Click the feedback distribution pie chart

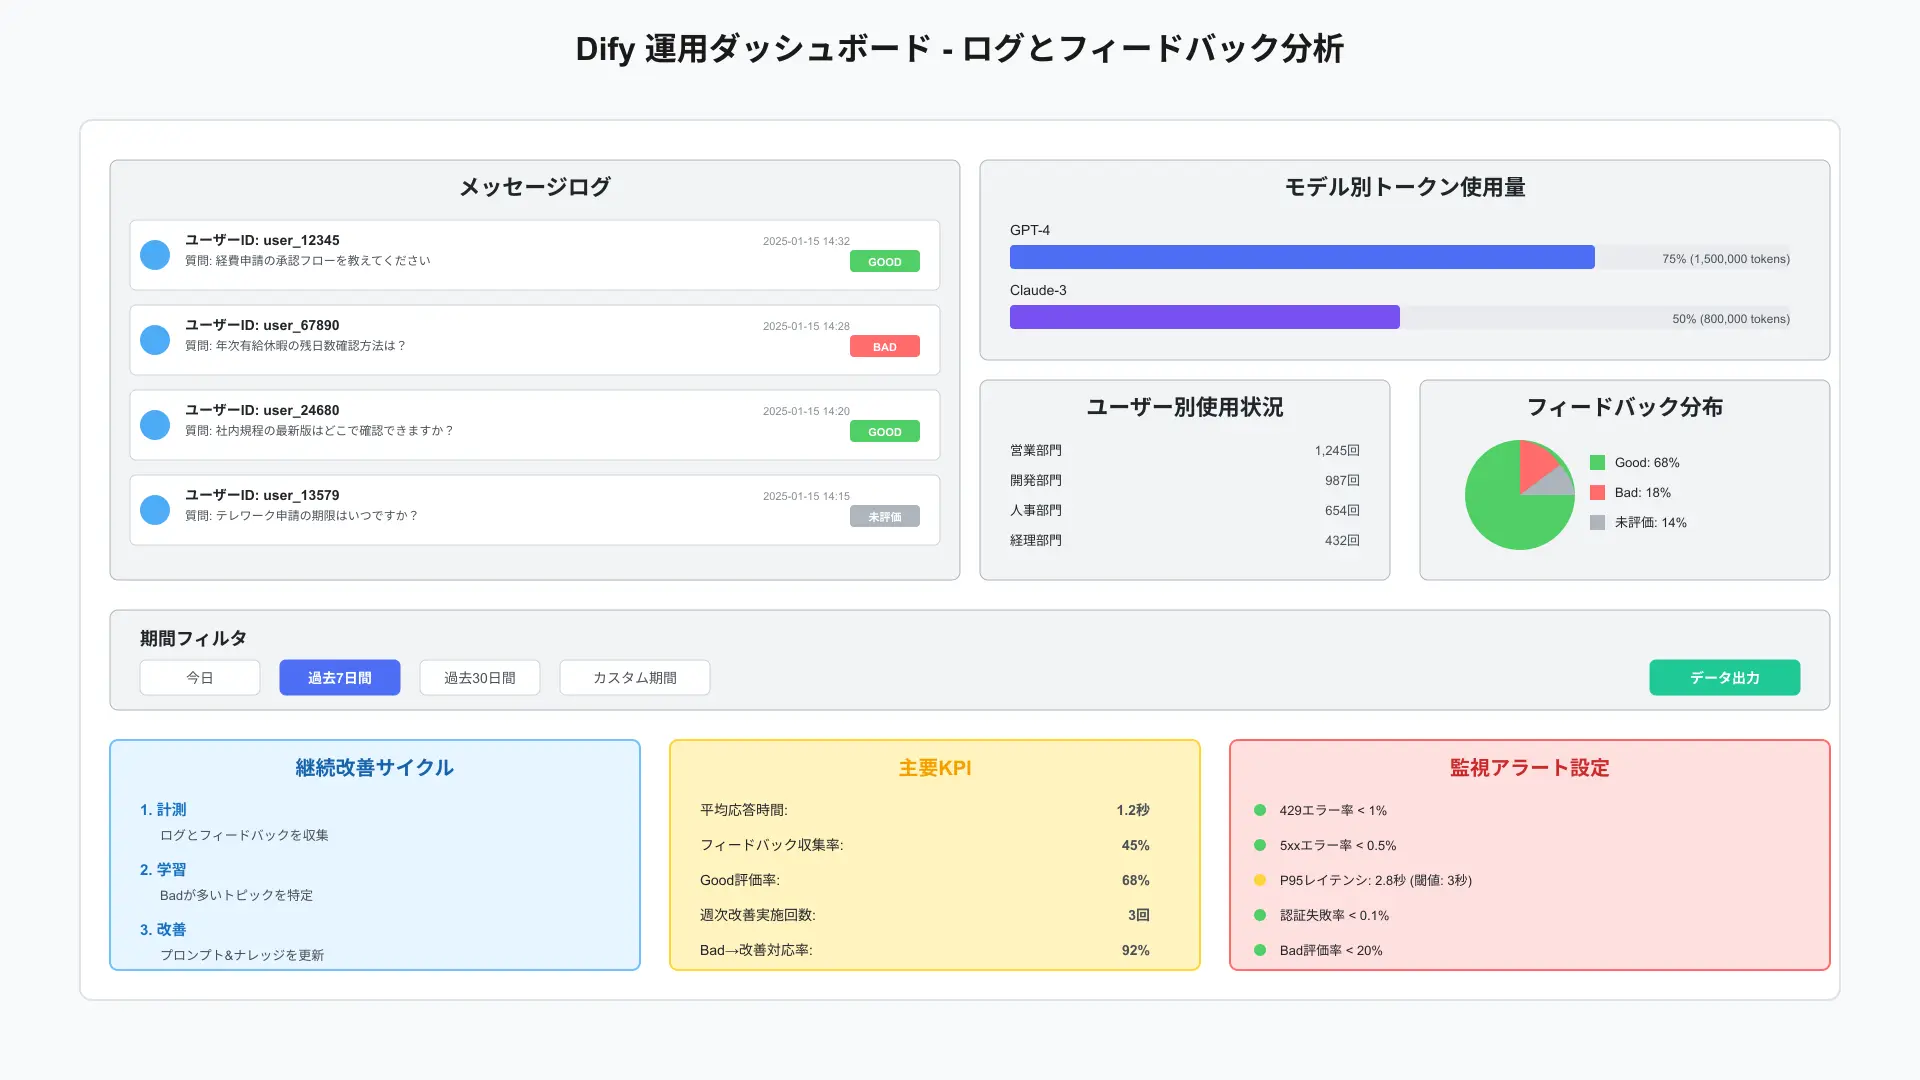point(1520,495)
